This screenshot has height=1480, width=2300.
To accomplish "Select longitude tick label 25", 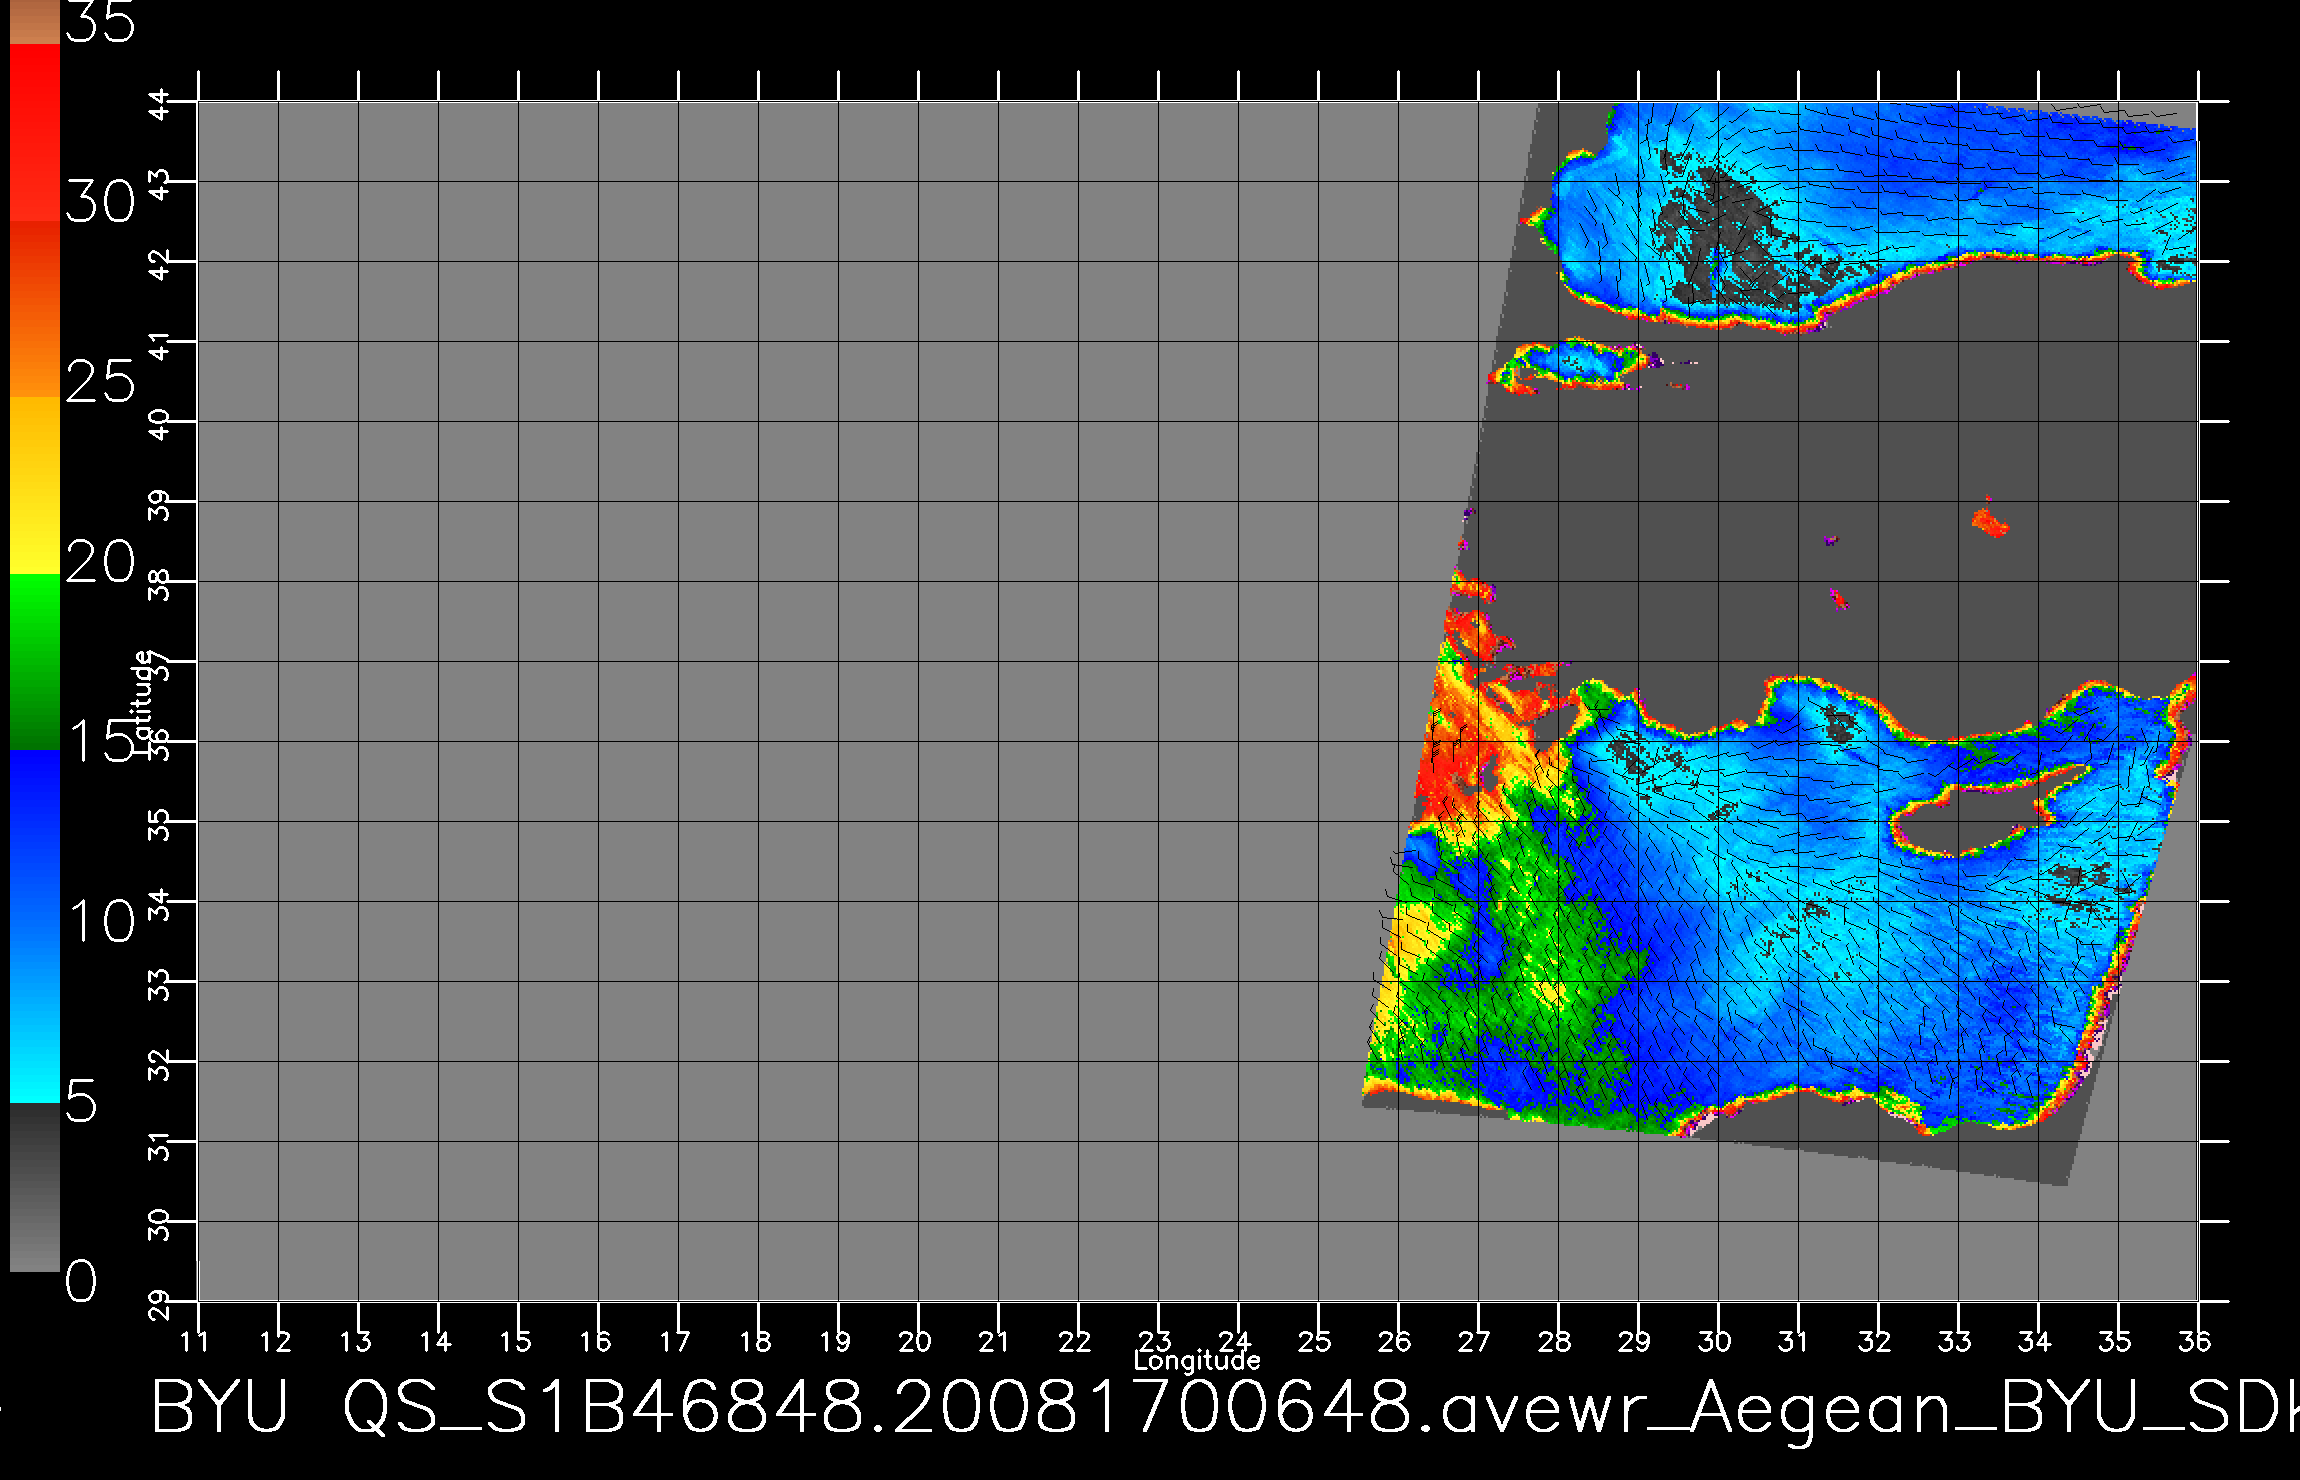I will [1316, 1341].
